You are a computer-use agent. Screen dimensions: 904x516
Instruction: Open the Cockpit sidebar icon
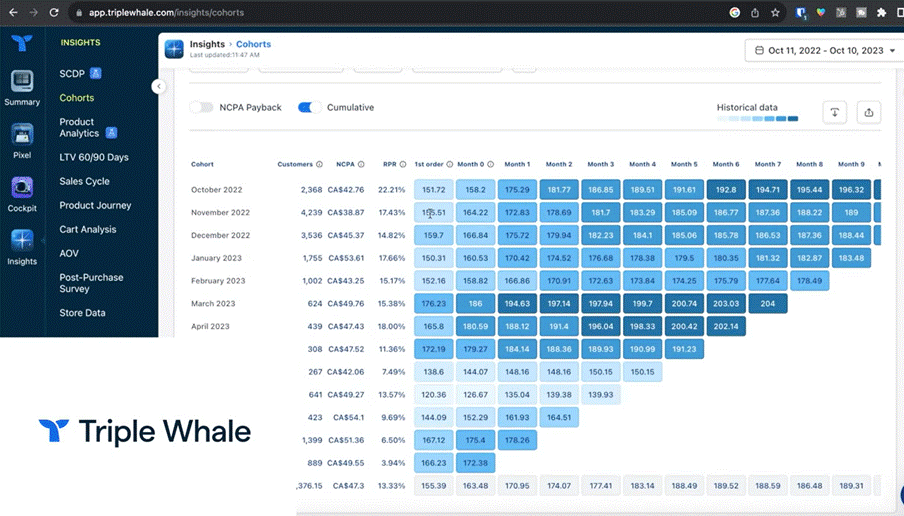pos(21,188)
